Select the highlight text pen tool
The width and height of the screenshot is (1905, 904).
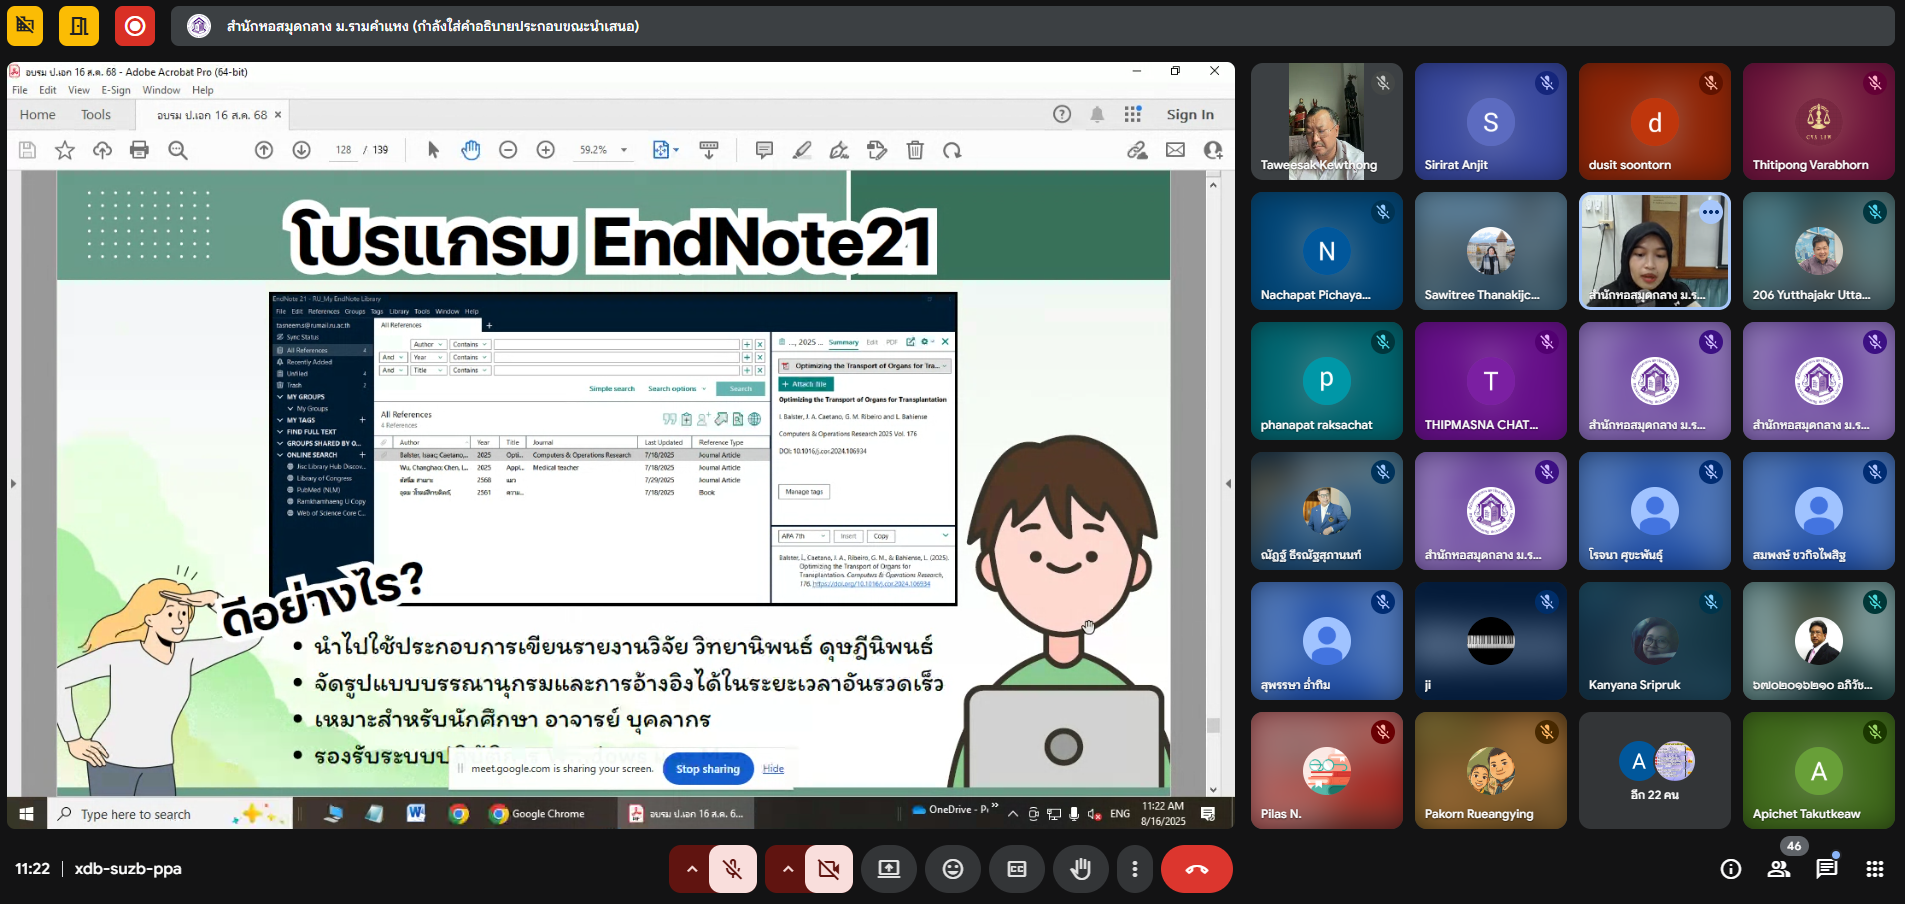coord(802,150)
